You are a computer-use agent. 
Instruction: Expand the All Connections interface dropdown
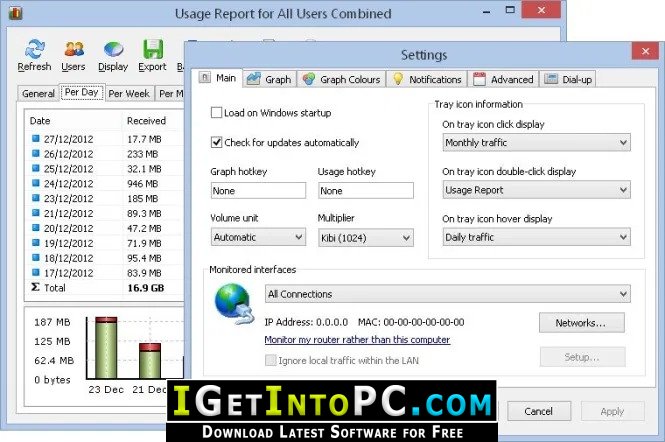448,294
